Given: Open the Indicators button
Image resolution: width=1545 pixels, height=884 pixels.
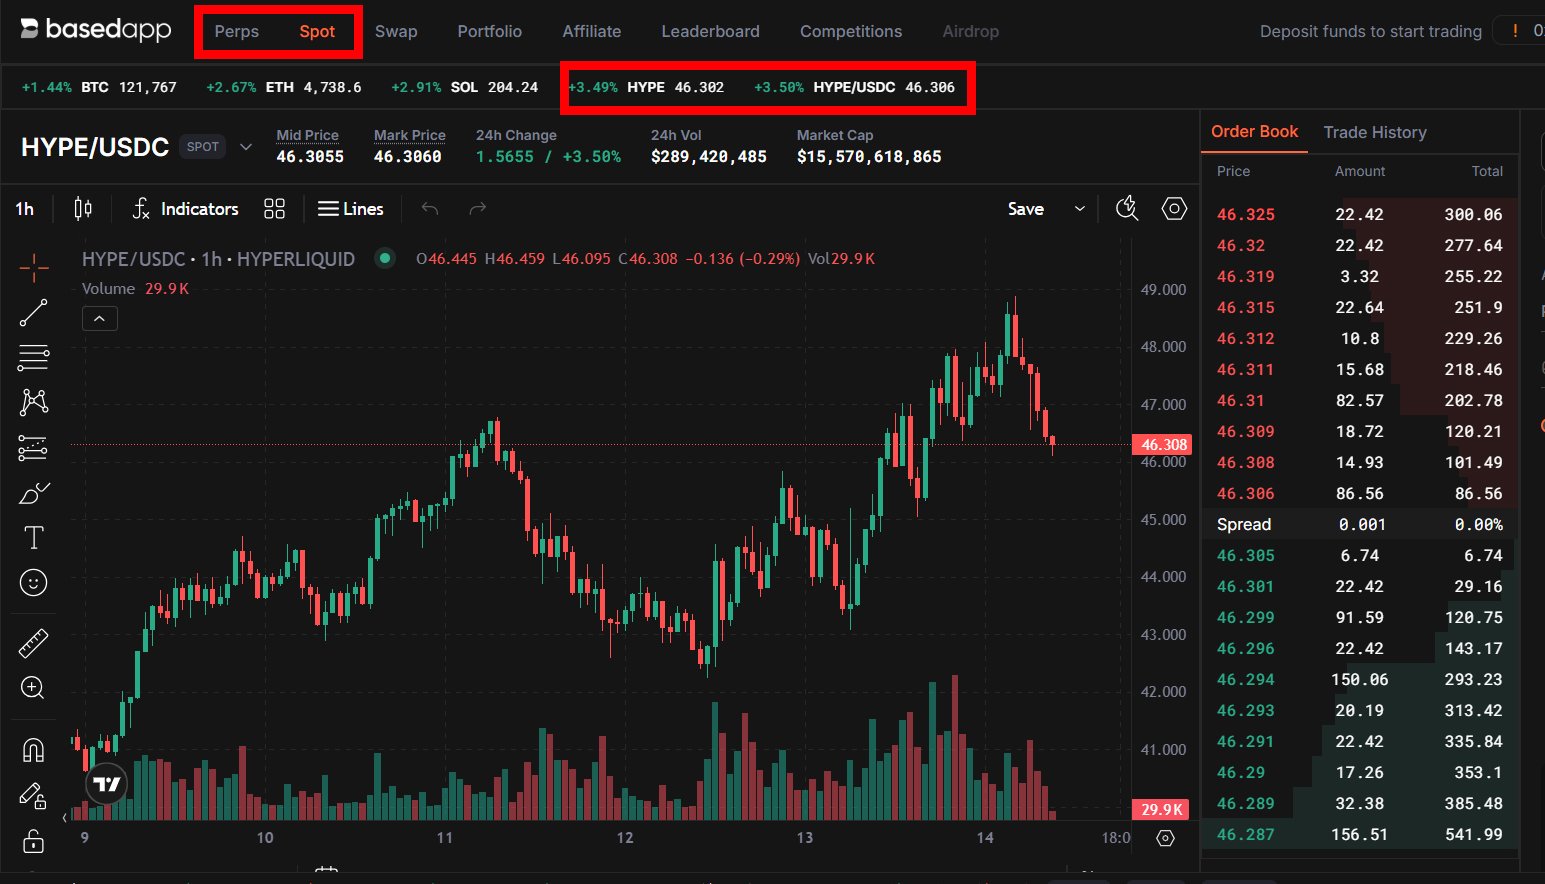Looking at the screenshot, I should [x=186, y=208].
